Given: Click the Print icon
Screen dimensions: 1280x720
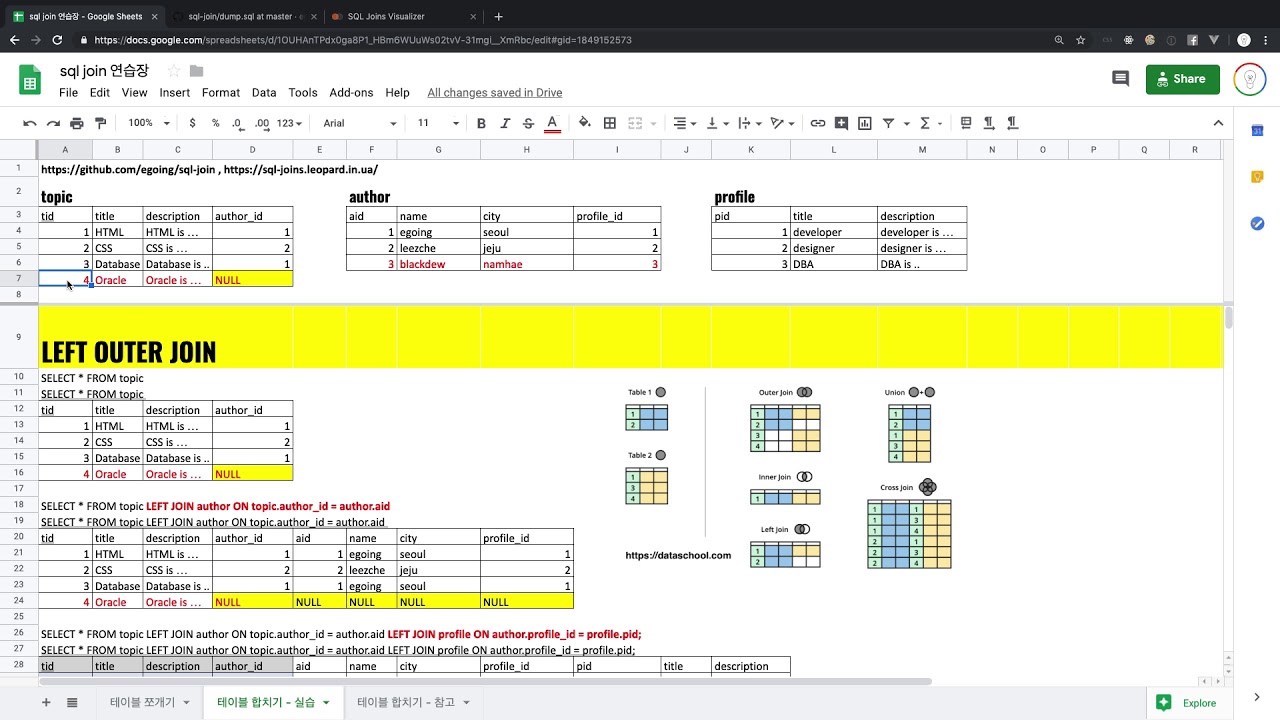Looking at the screenshot, I should click(77, 123).
